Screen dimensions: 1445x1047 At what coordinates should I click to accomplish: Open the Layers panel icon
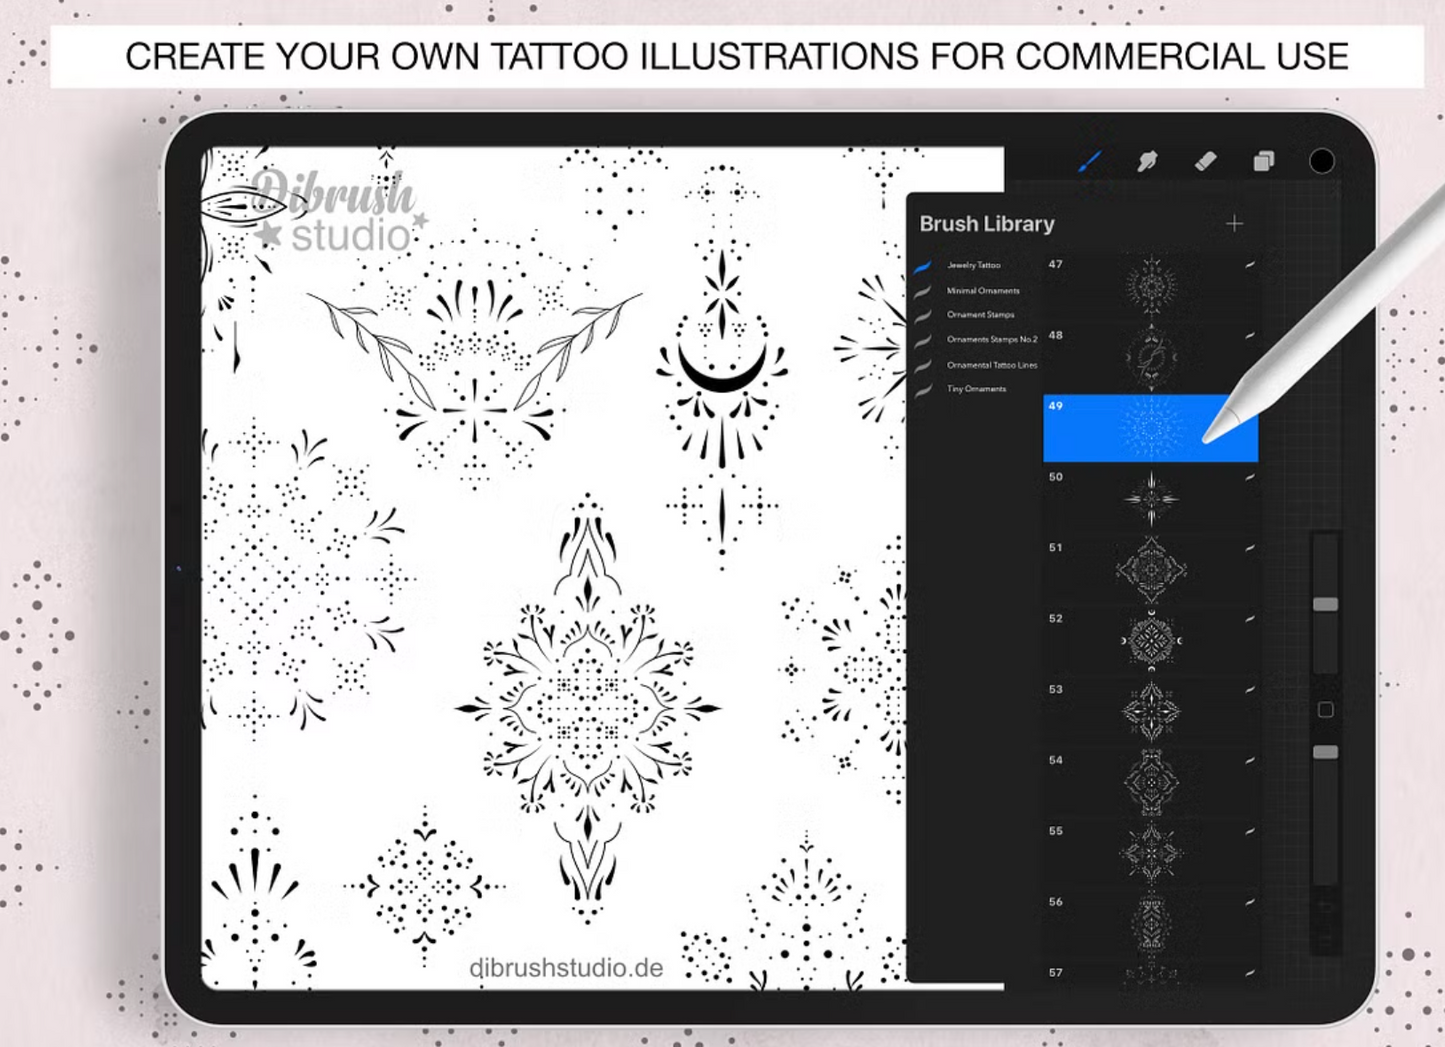1264,160
